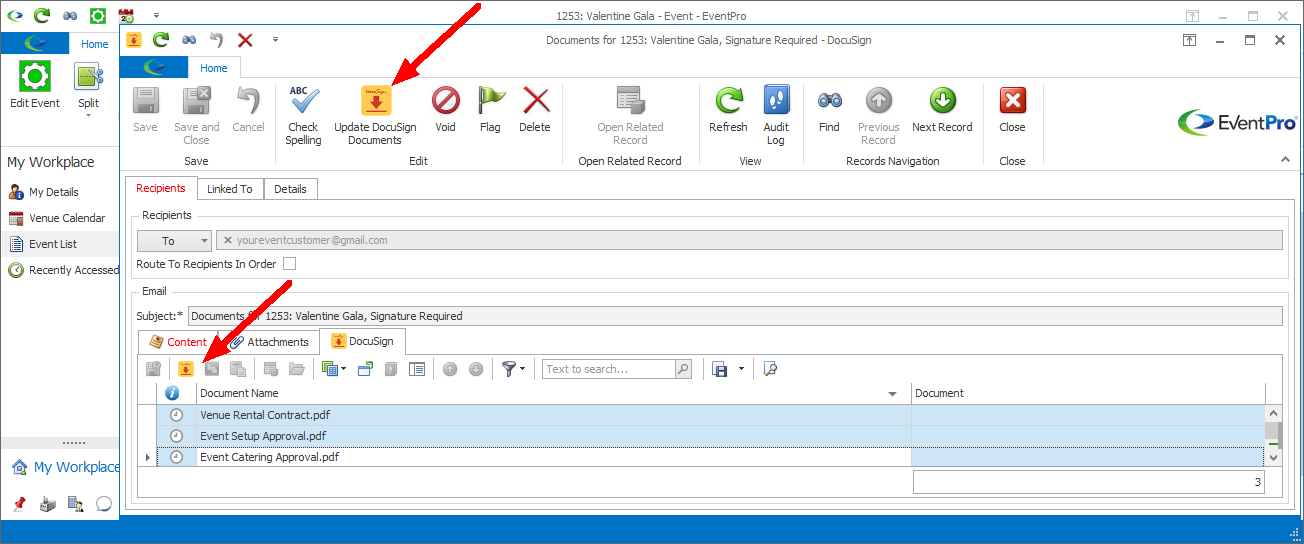Toggle the Route To Recipients In Order checkbox
The height and width of the screenshot is (544, 1304).
(290, 264)
